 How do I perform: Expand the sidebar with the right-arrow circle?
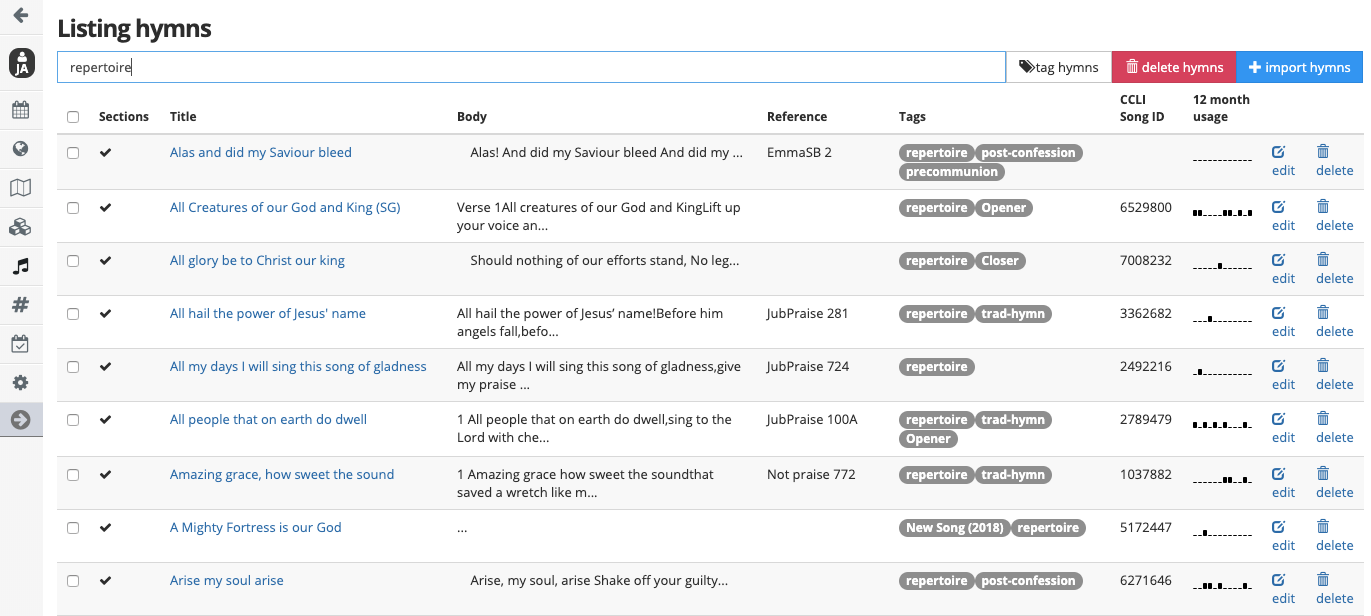pos(20,421)
